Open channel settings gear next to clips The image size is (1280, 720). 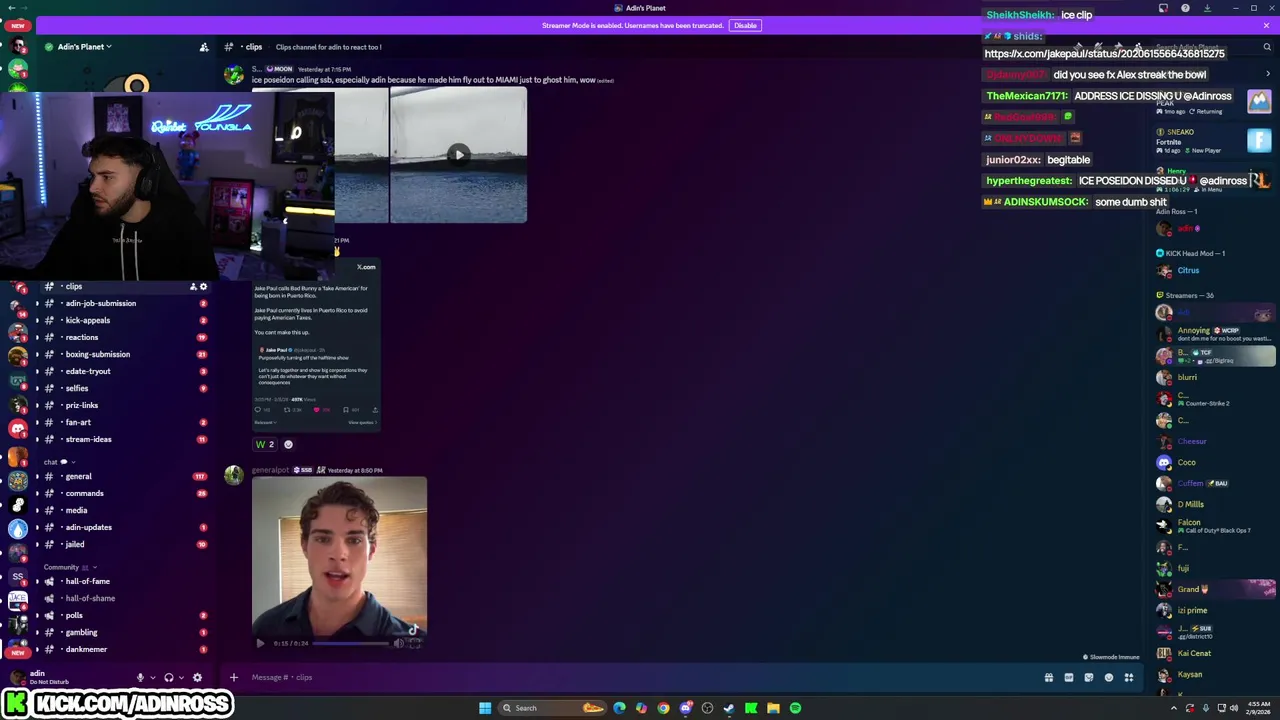(x=203, y=286)
